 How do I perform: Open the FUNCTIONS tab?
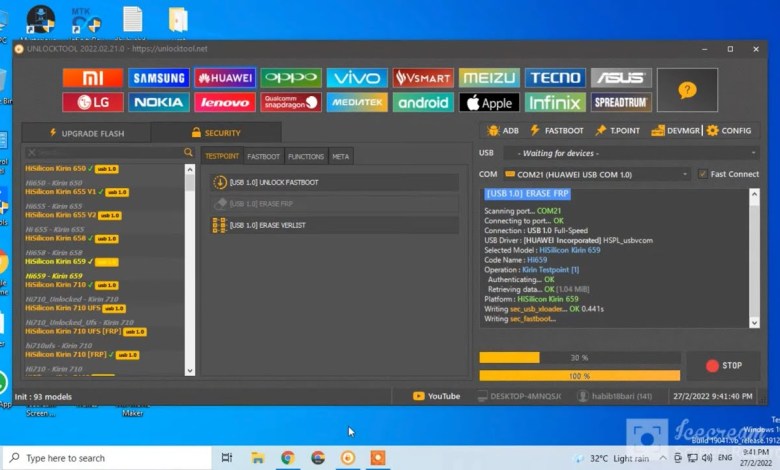(x=305, y=157)
